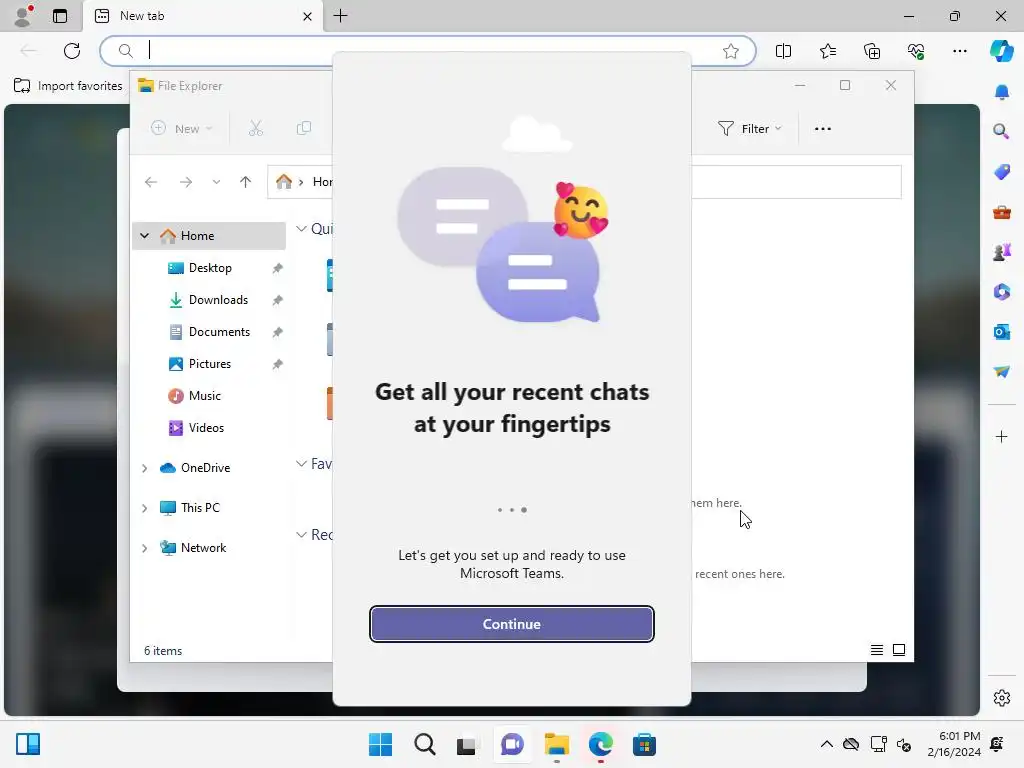This screenshot has width=1024, height=768.
Task: Open Outlook in Edge sidebar
Action: tap(1002, 332)
